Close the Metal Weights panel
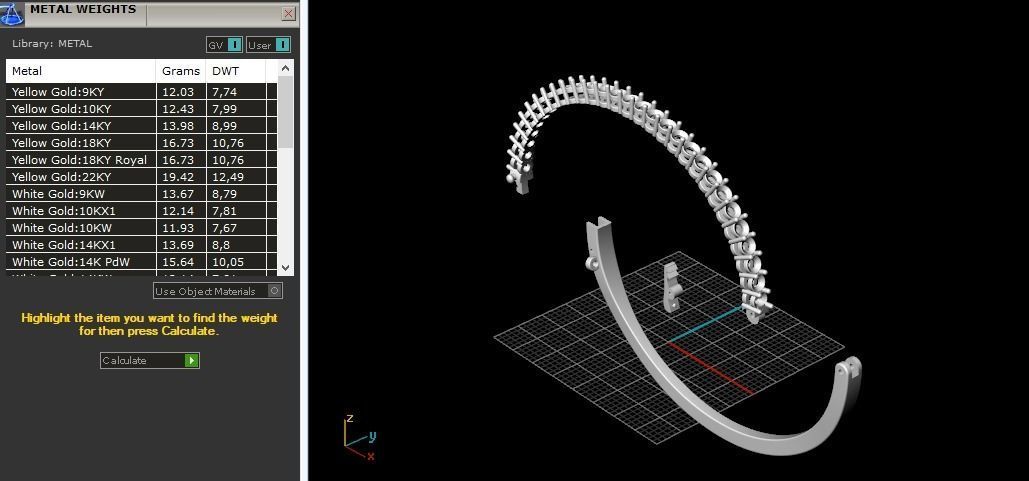 point(288,13)
